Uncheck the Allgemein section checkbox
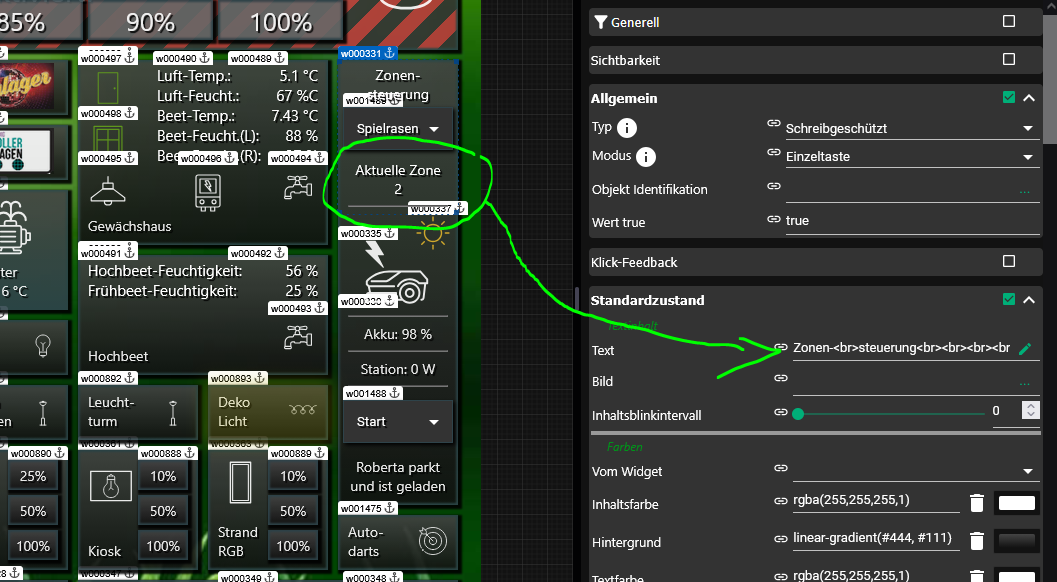 point(1008,97)
